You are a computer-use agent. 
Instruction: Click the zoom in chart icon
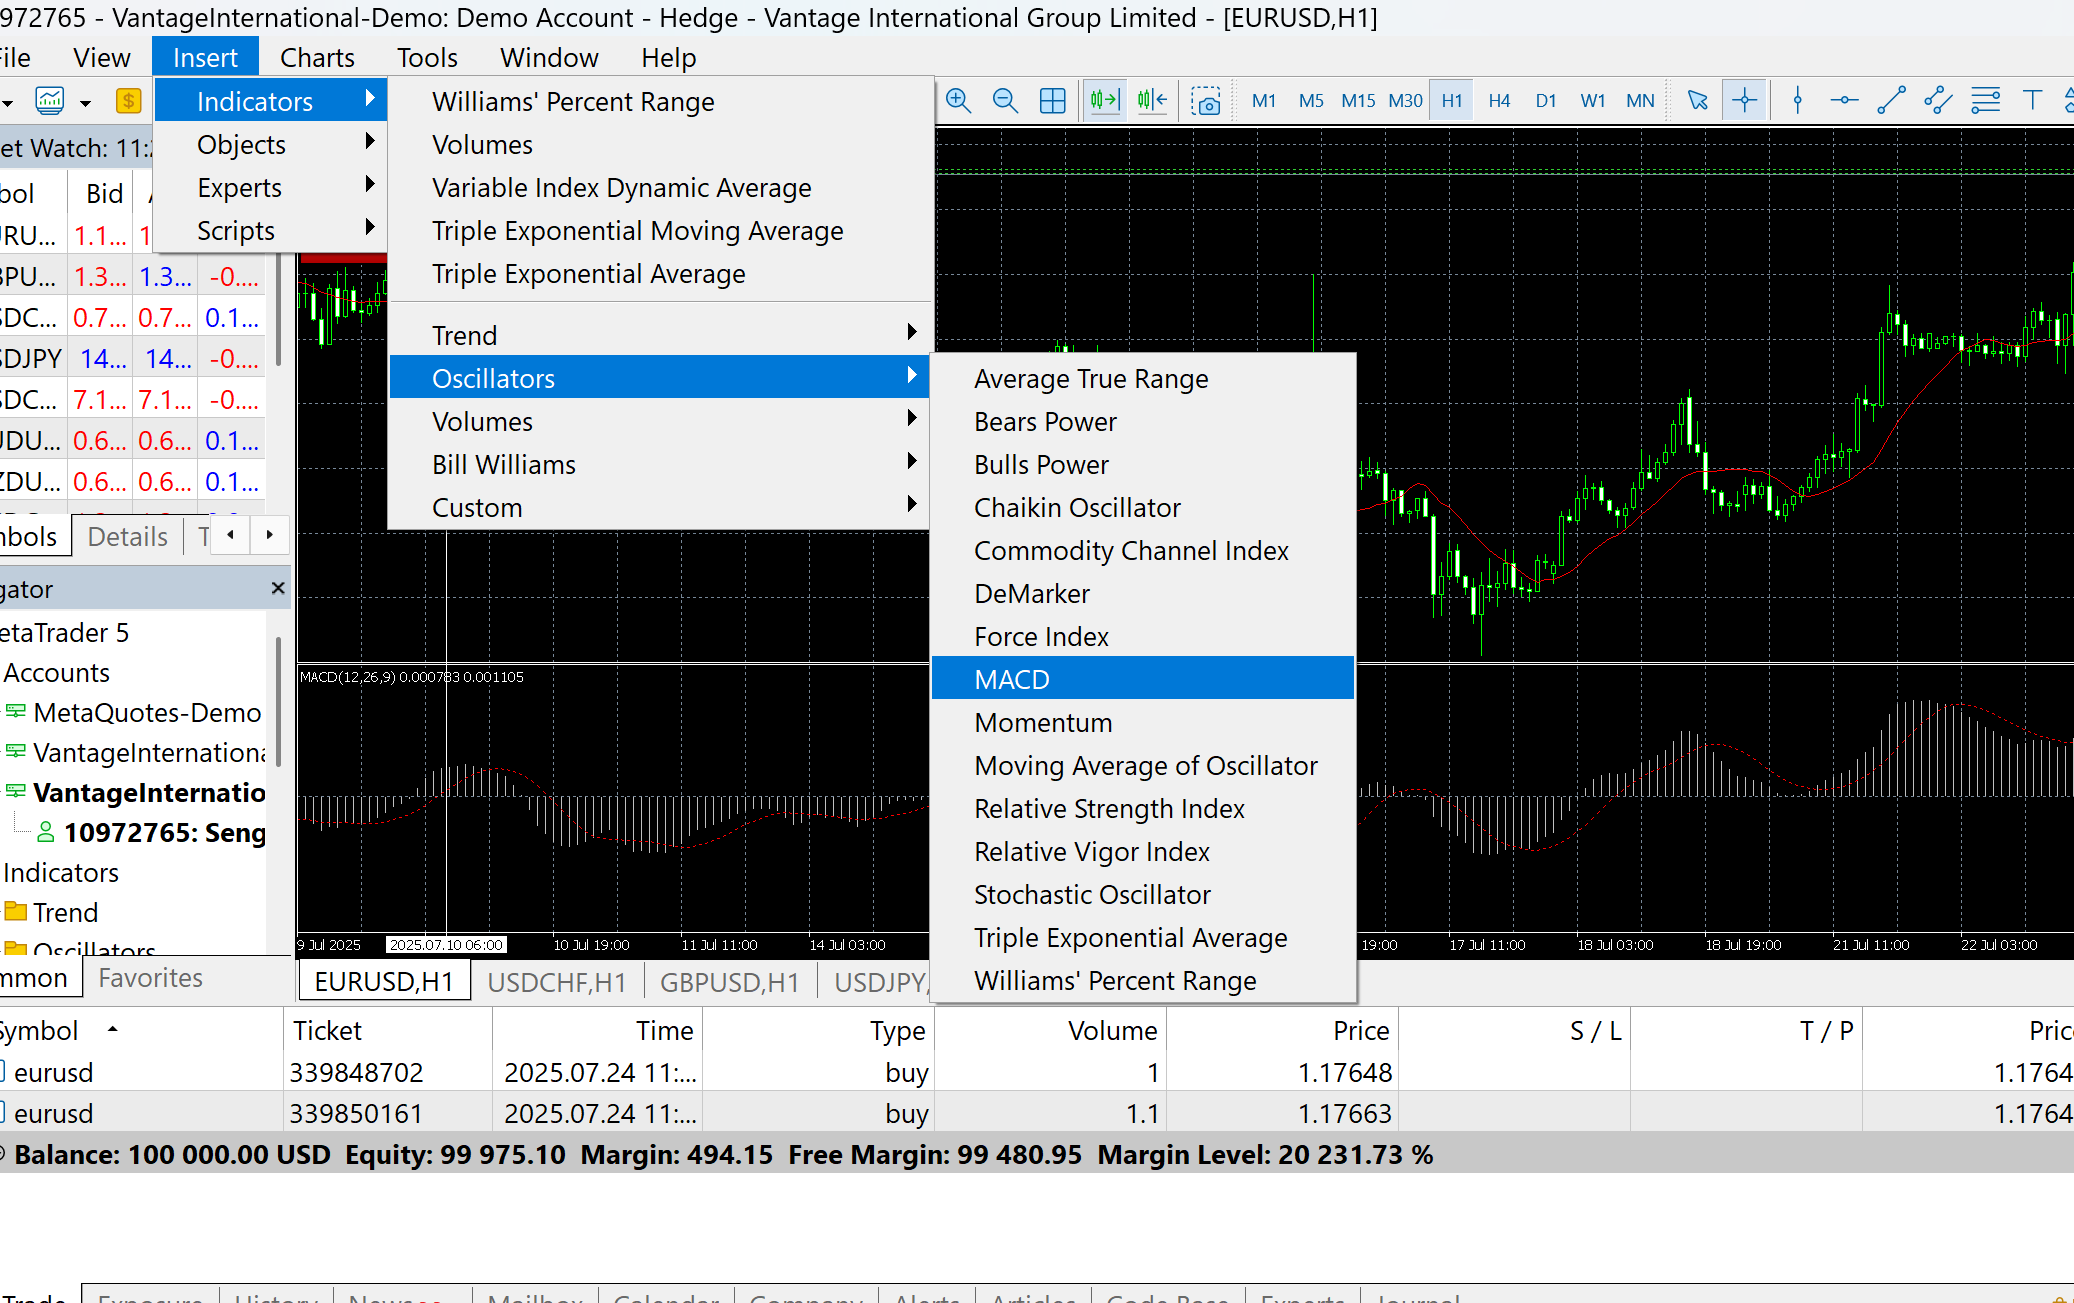(x=958, y=101)
